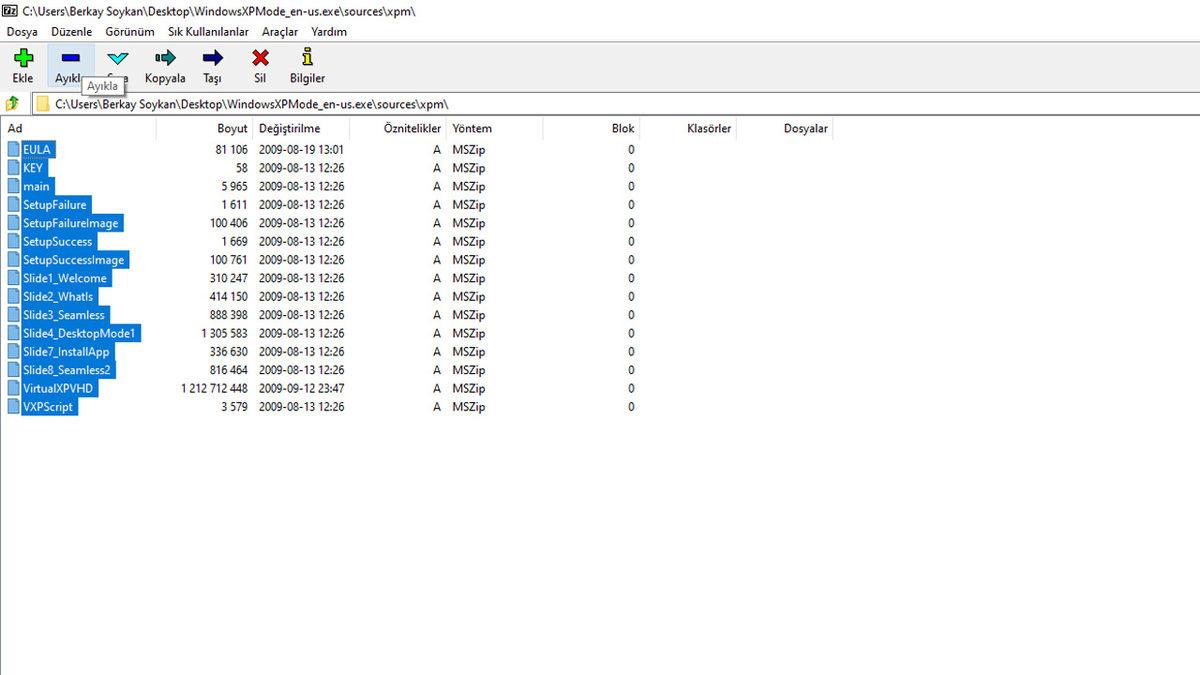Click the VirtualXPVHD file icon
The image size is (1200, 675).
click(x=14, y=388)
